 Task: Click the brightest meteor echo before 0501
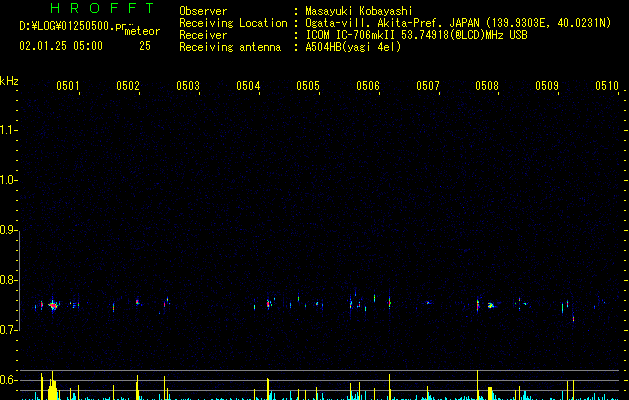click(x=53, y=305)
